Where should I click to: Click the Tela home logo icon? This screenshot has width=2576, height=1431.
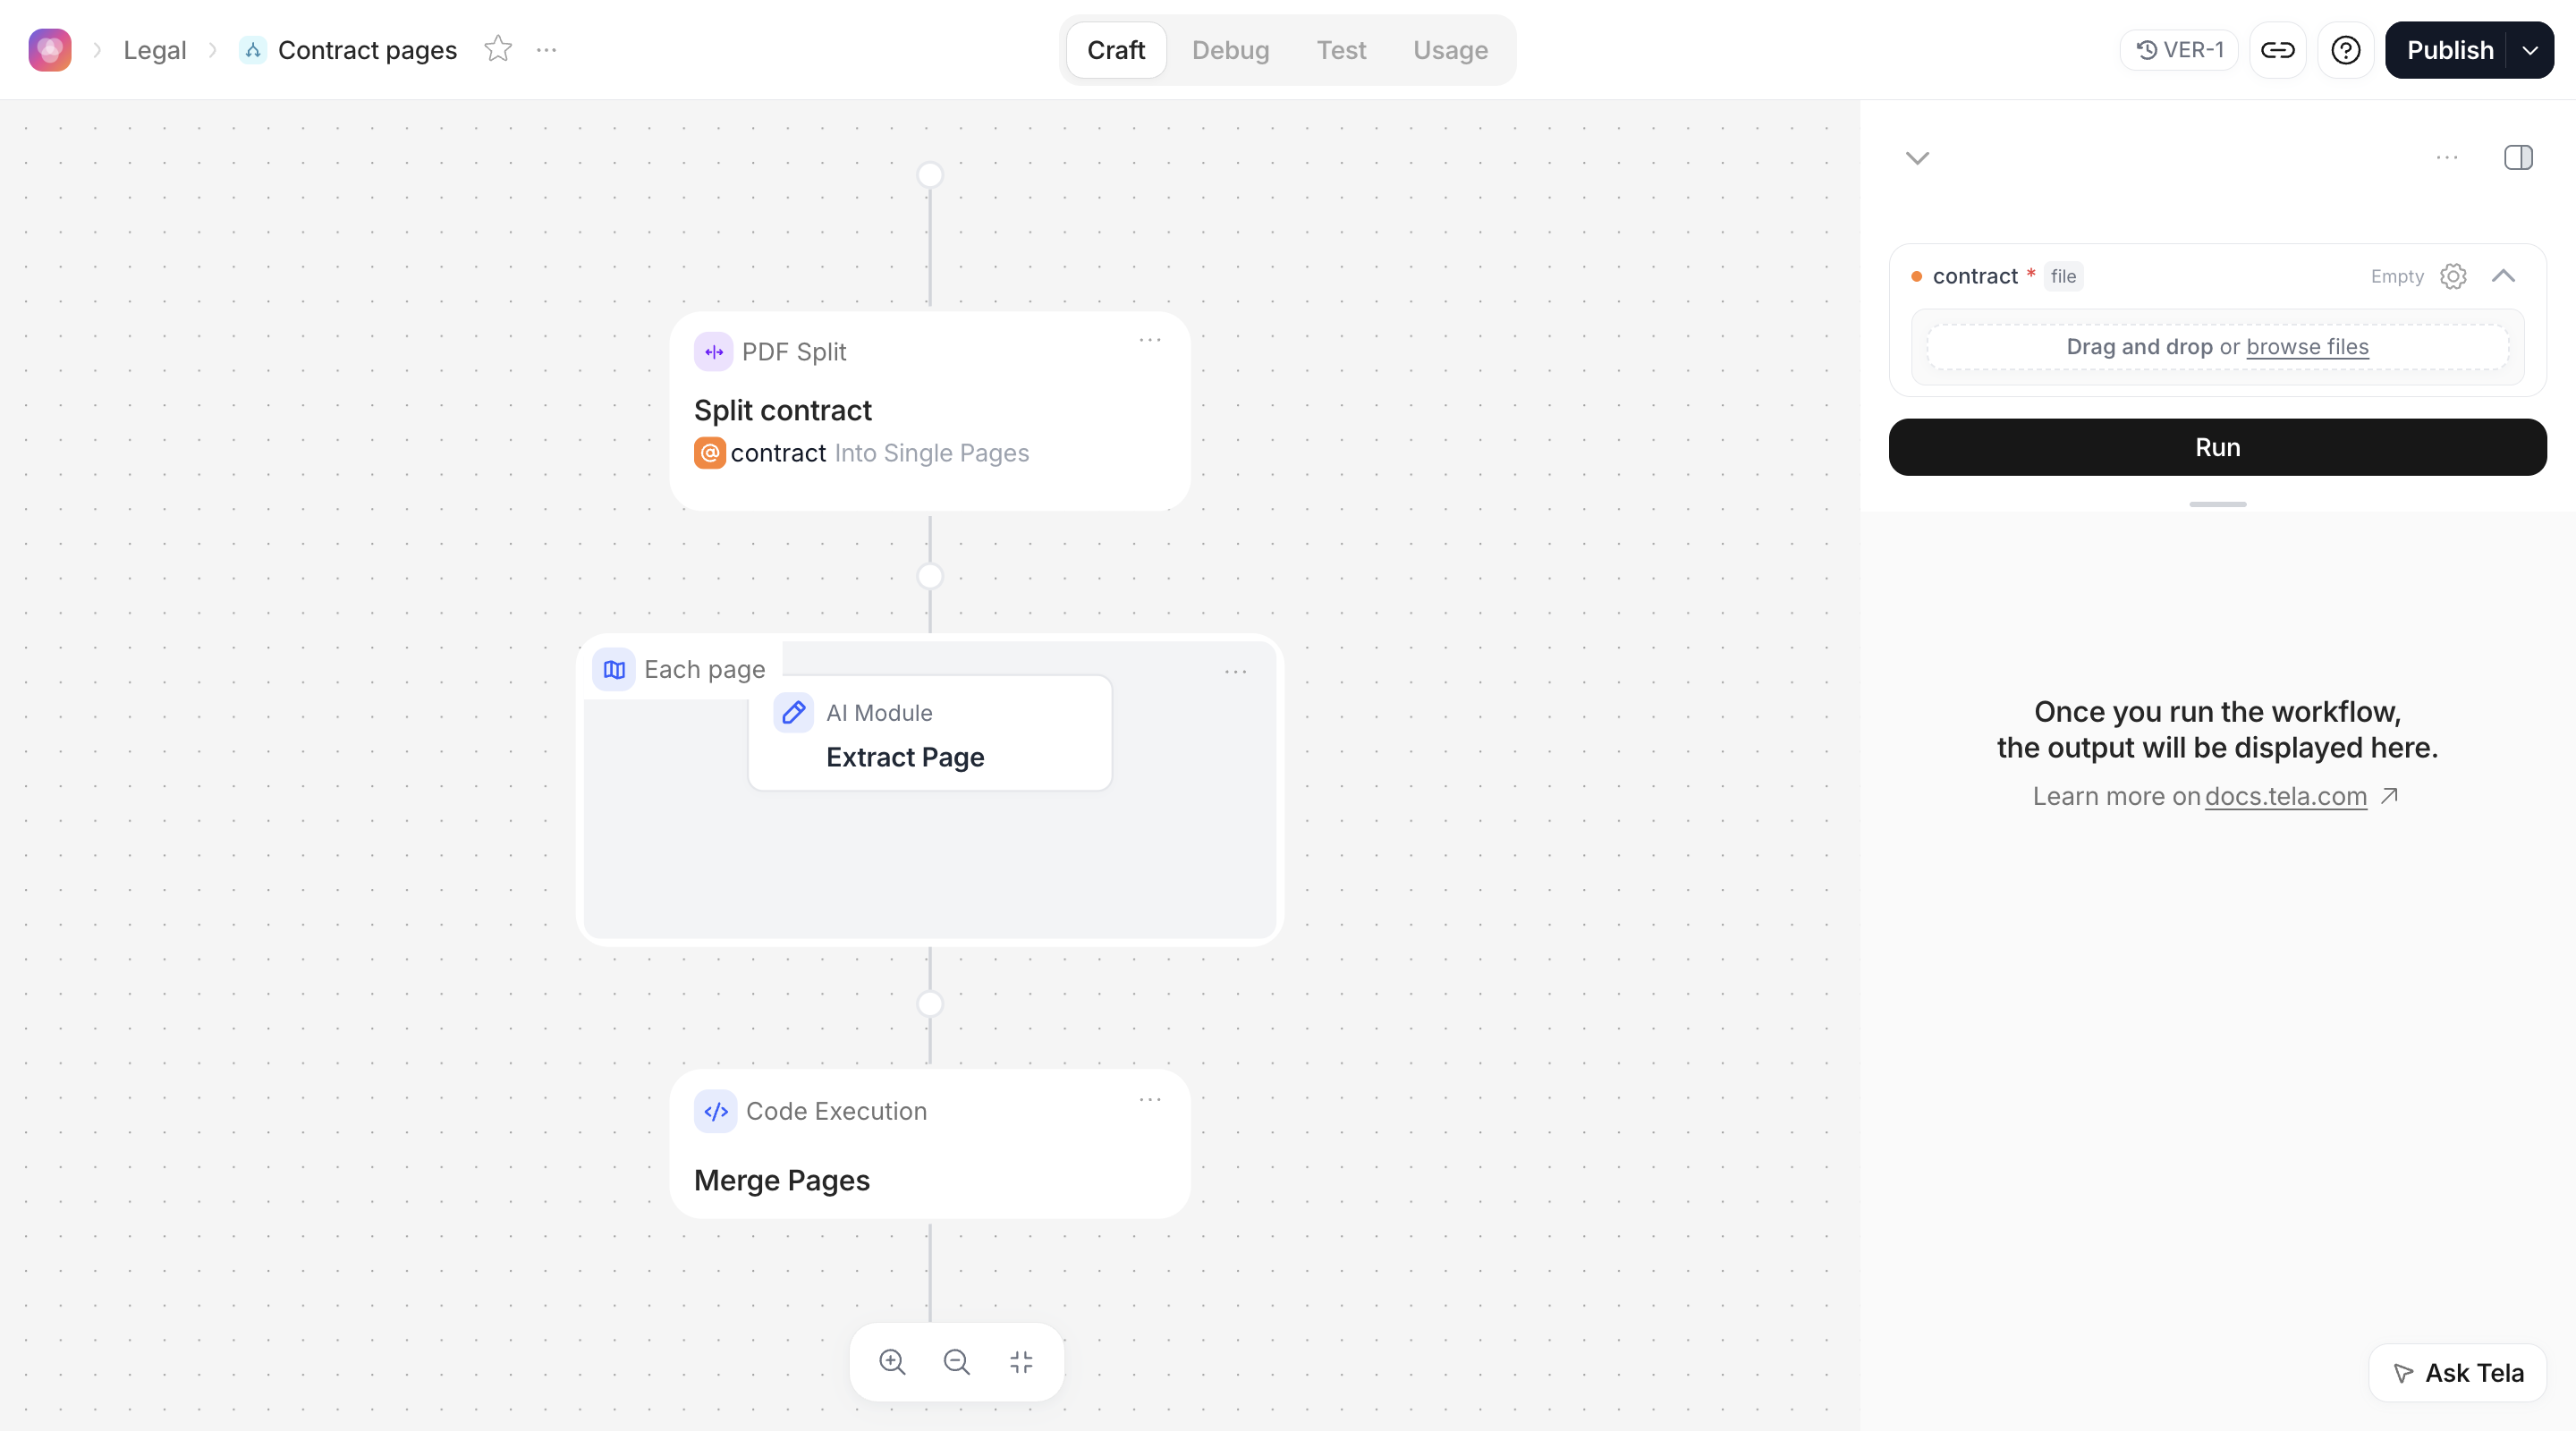[x=50, y=50]
